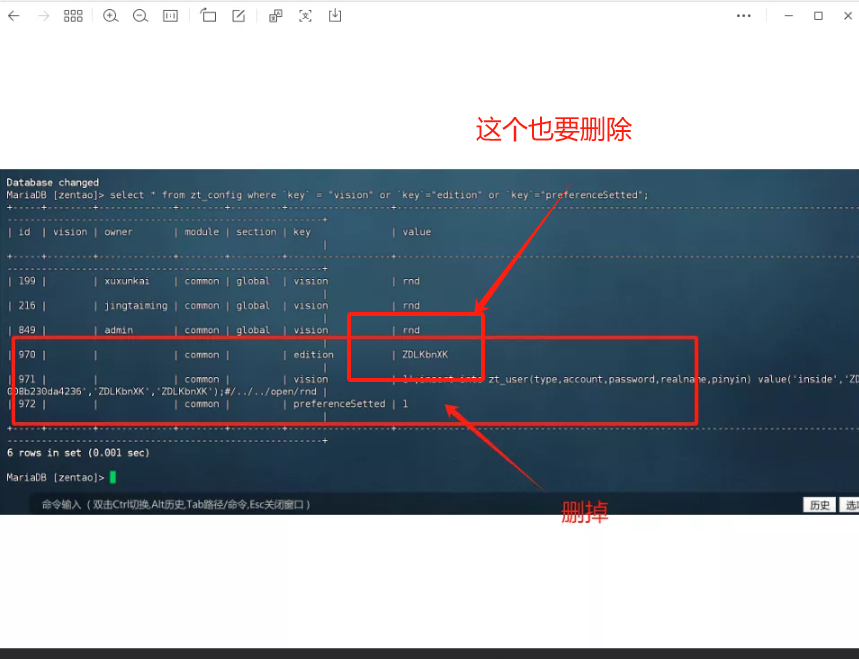The height and width of the screenshot is (659, 859).
Task: Click the 'edition' key cell
Action: 313,354
